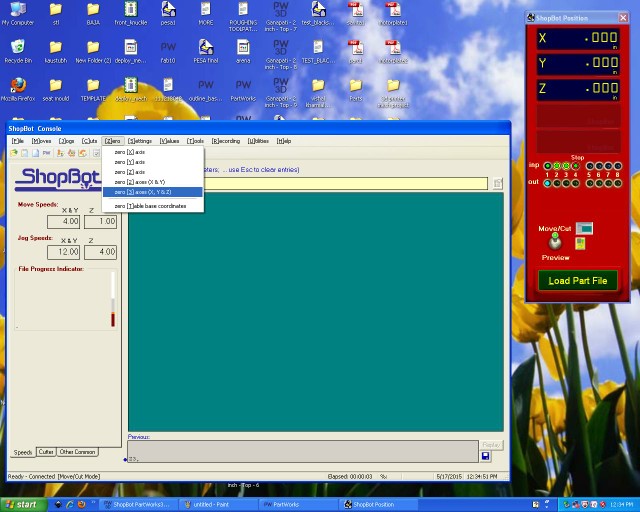Open the My Computer desktop icon
This screenshot has height=512, width=640.
pos(18,14)
